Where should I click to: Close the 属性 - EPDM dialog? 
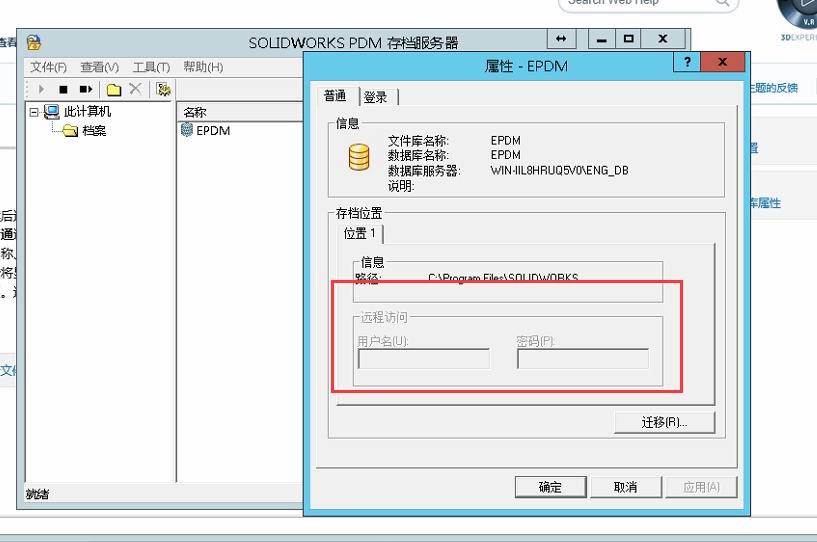[x=722, y=62]
